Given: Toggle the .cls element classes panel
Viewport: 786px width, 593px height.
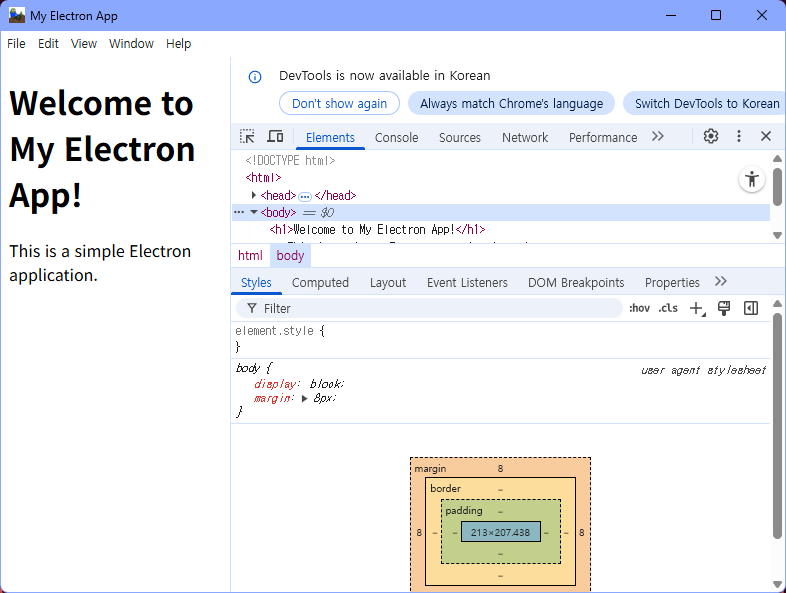Looking at the screenshot, I should point(668,309).
